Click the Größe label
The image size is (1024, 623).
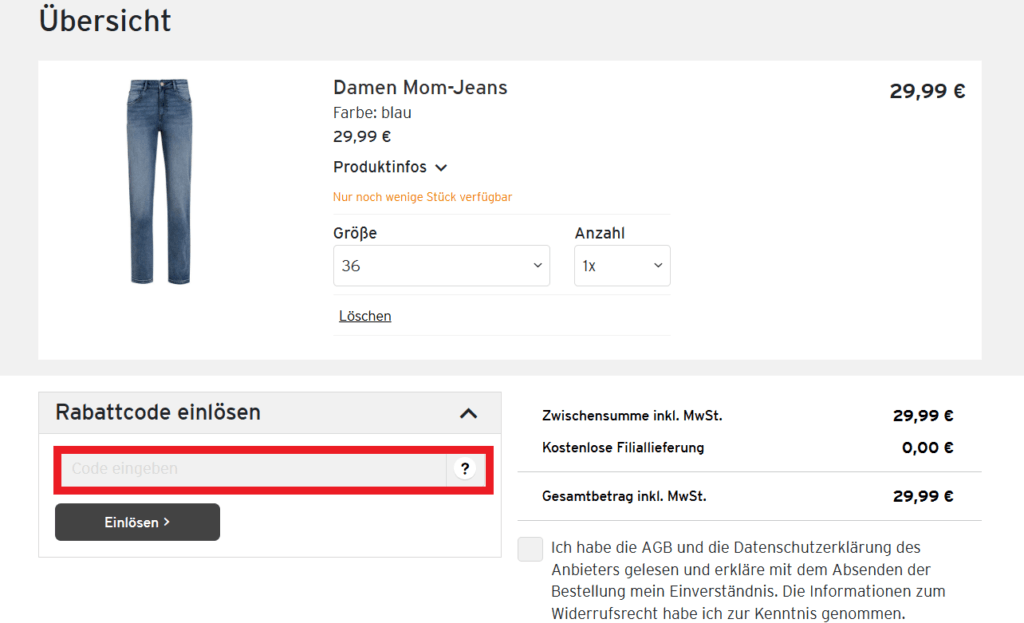click(x=355, y=233)
